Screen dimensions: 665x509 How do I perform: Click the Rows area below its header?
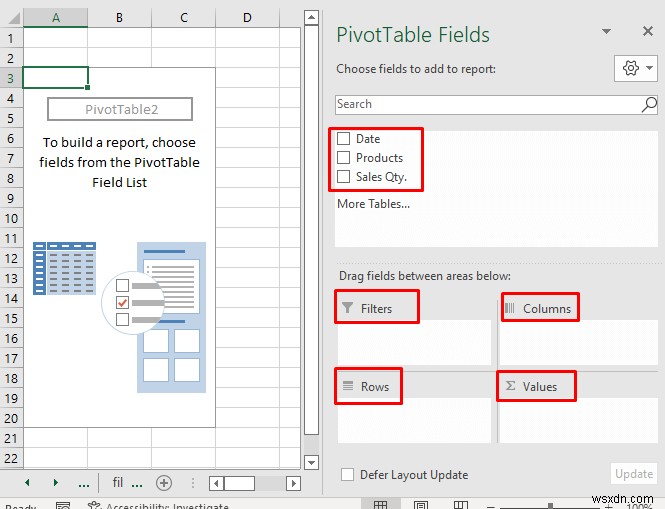(414, 421)
